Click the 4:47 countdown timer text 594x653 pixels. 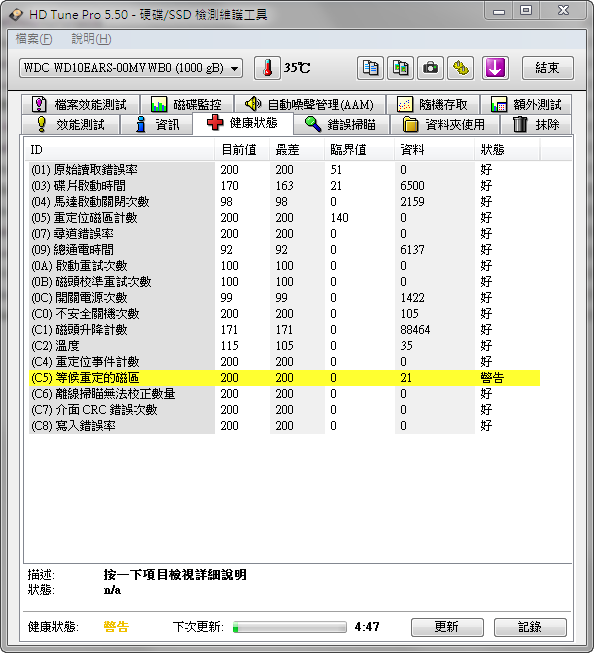point(367,627)
